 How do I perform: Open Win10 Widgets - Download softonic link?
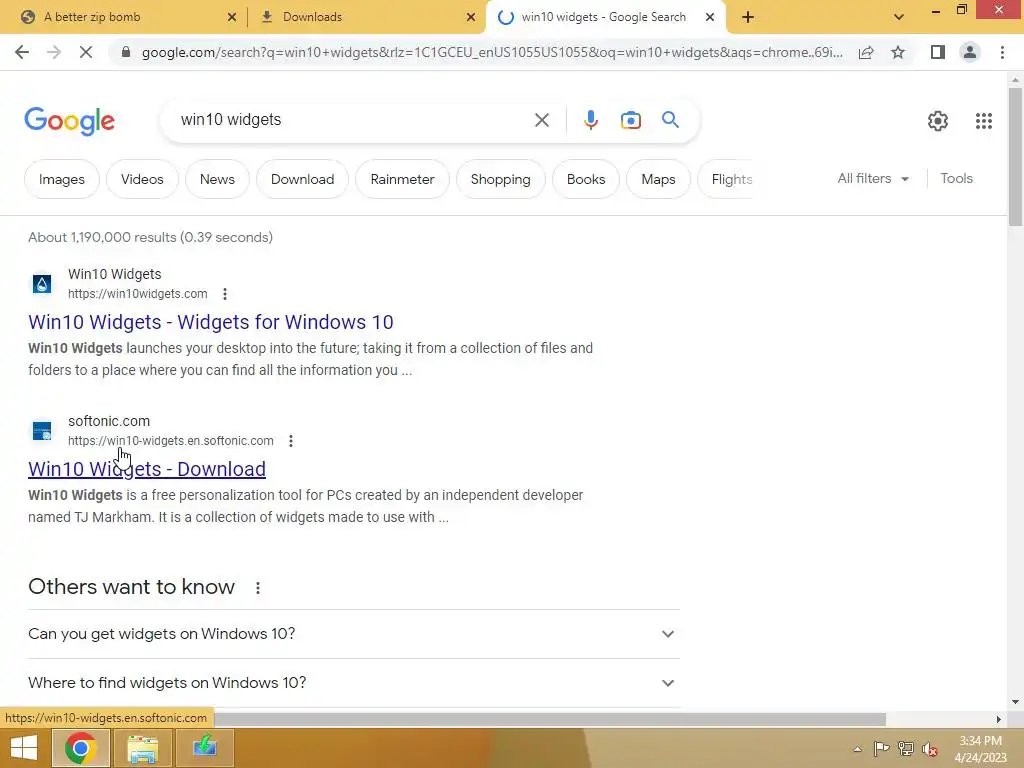[x=147, y=469]
